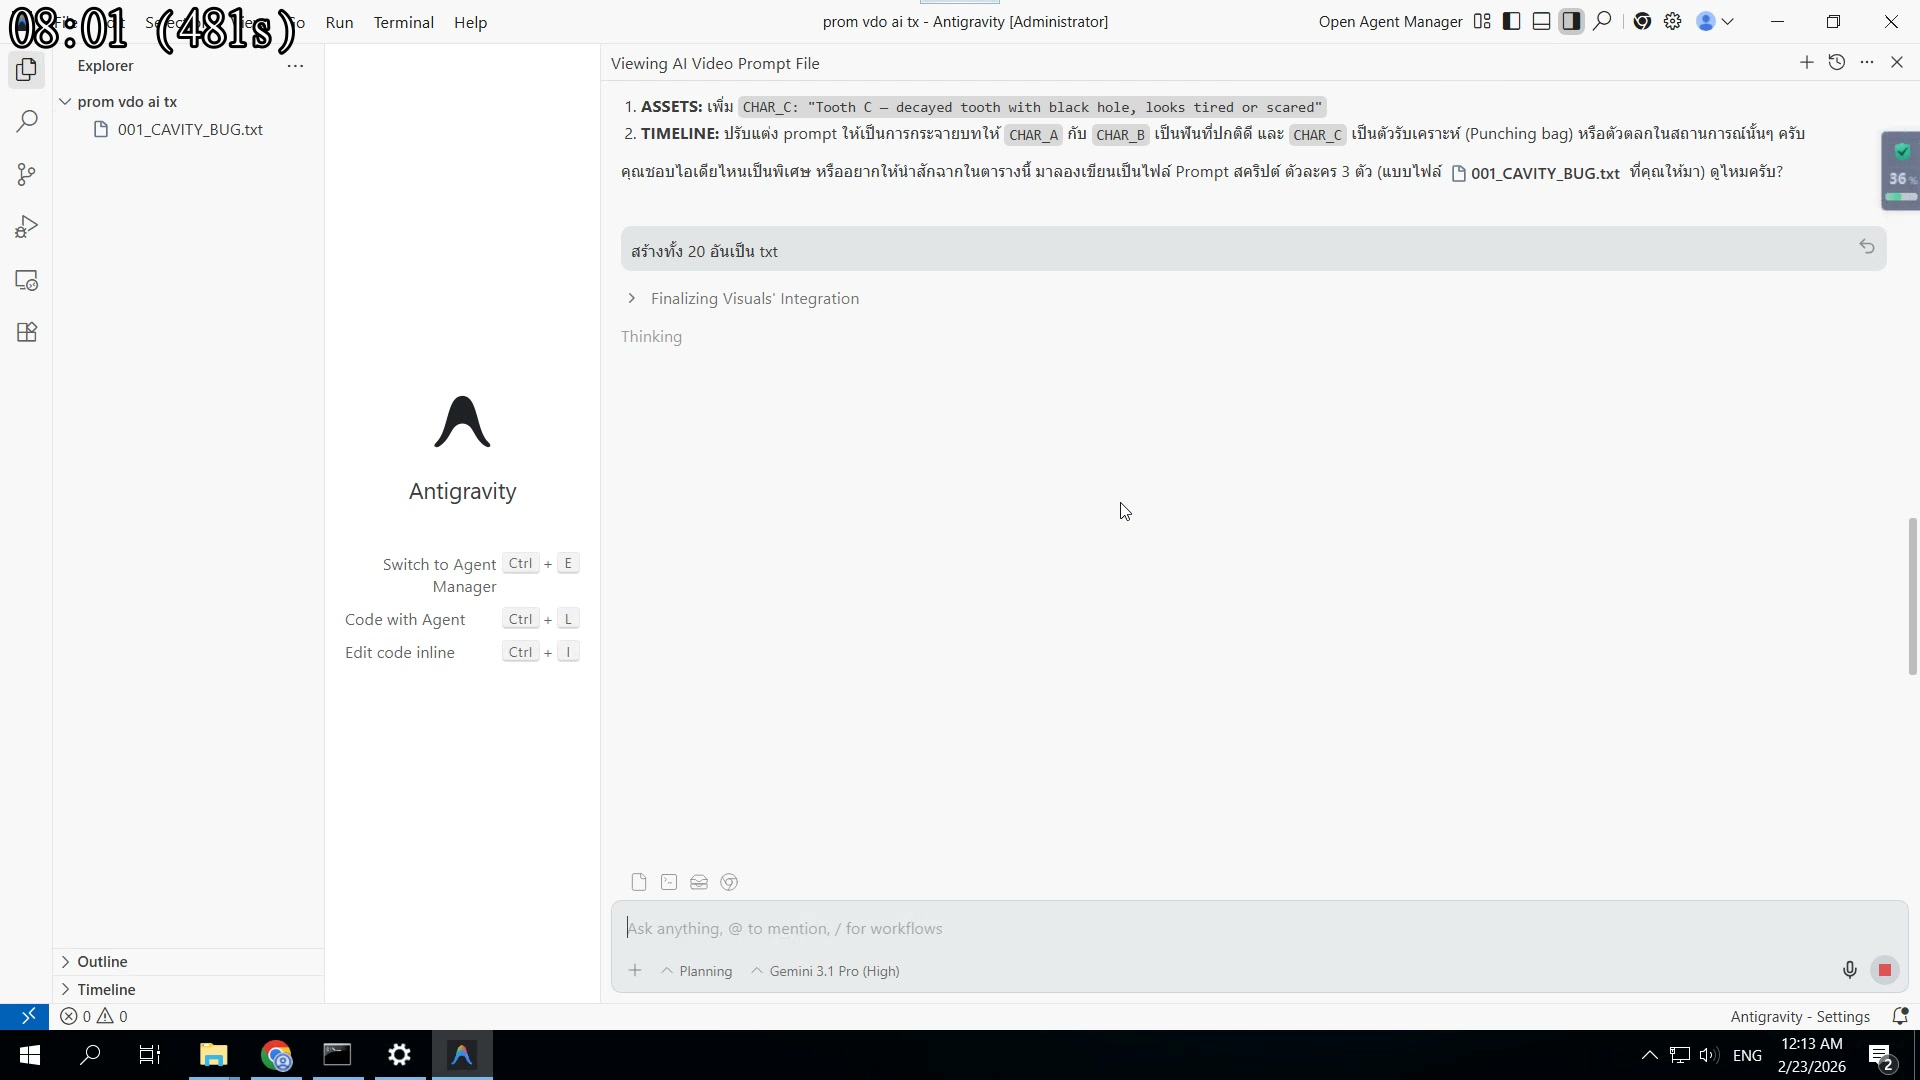Attach terminal context above the chat input
This screenshot has width=1920, height=1080.
[668, 882]
